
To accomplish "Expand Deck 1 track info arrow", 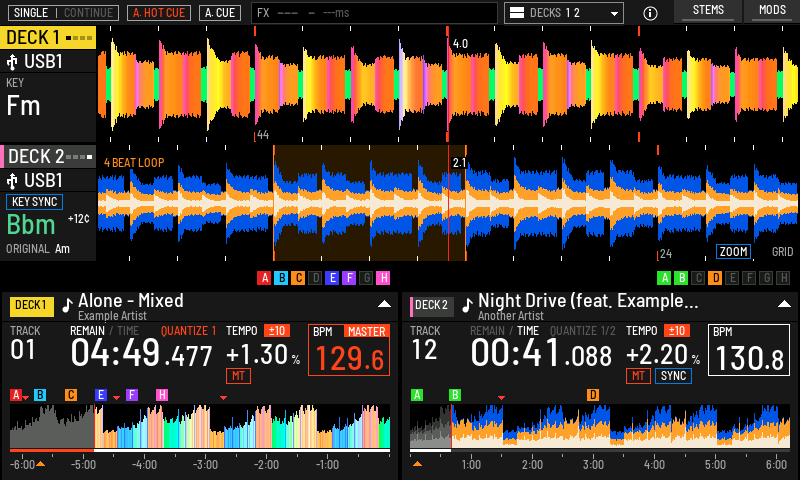I will tap(384, 304).
